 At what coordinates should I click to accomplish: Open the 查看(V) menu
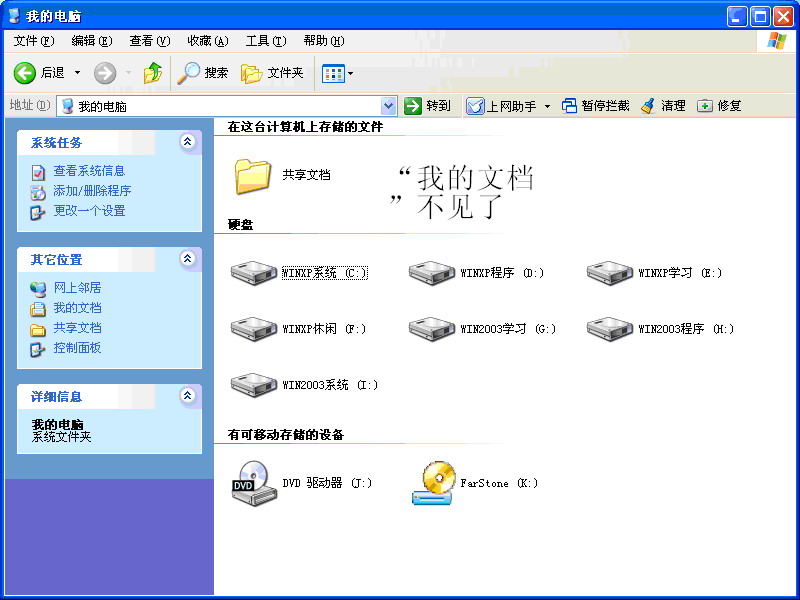click(149, 41)
